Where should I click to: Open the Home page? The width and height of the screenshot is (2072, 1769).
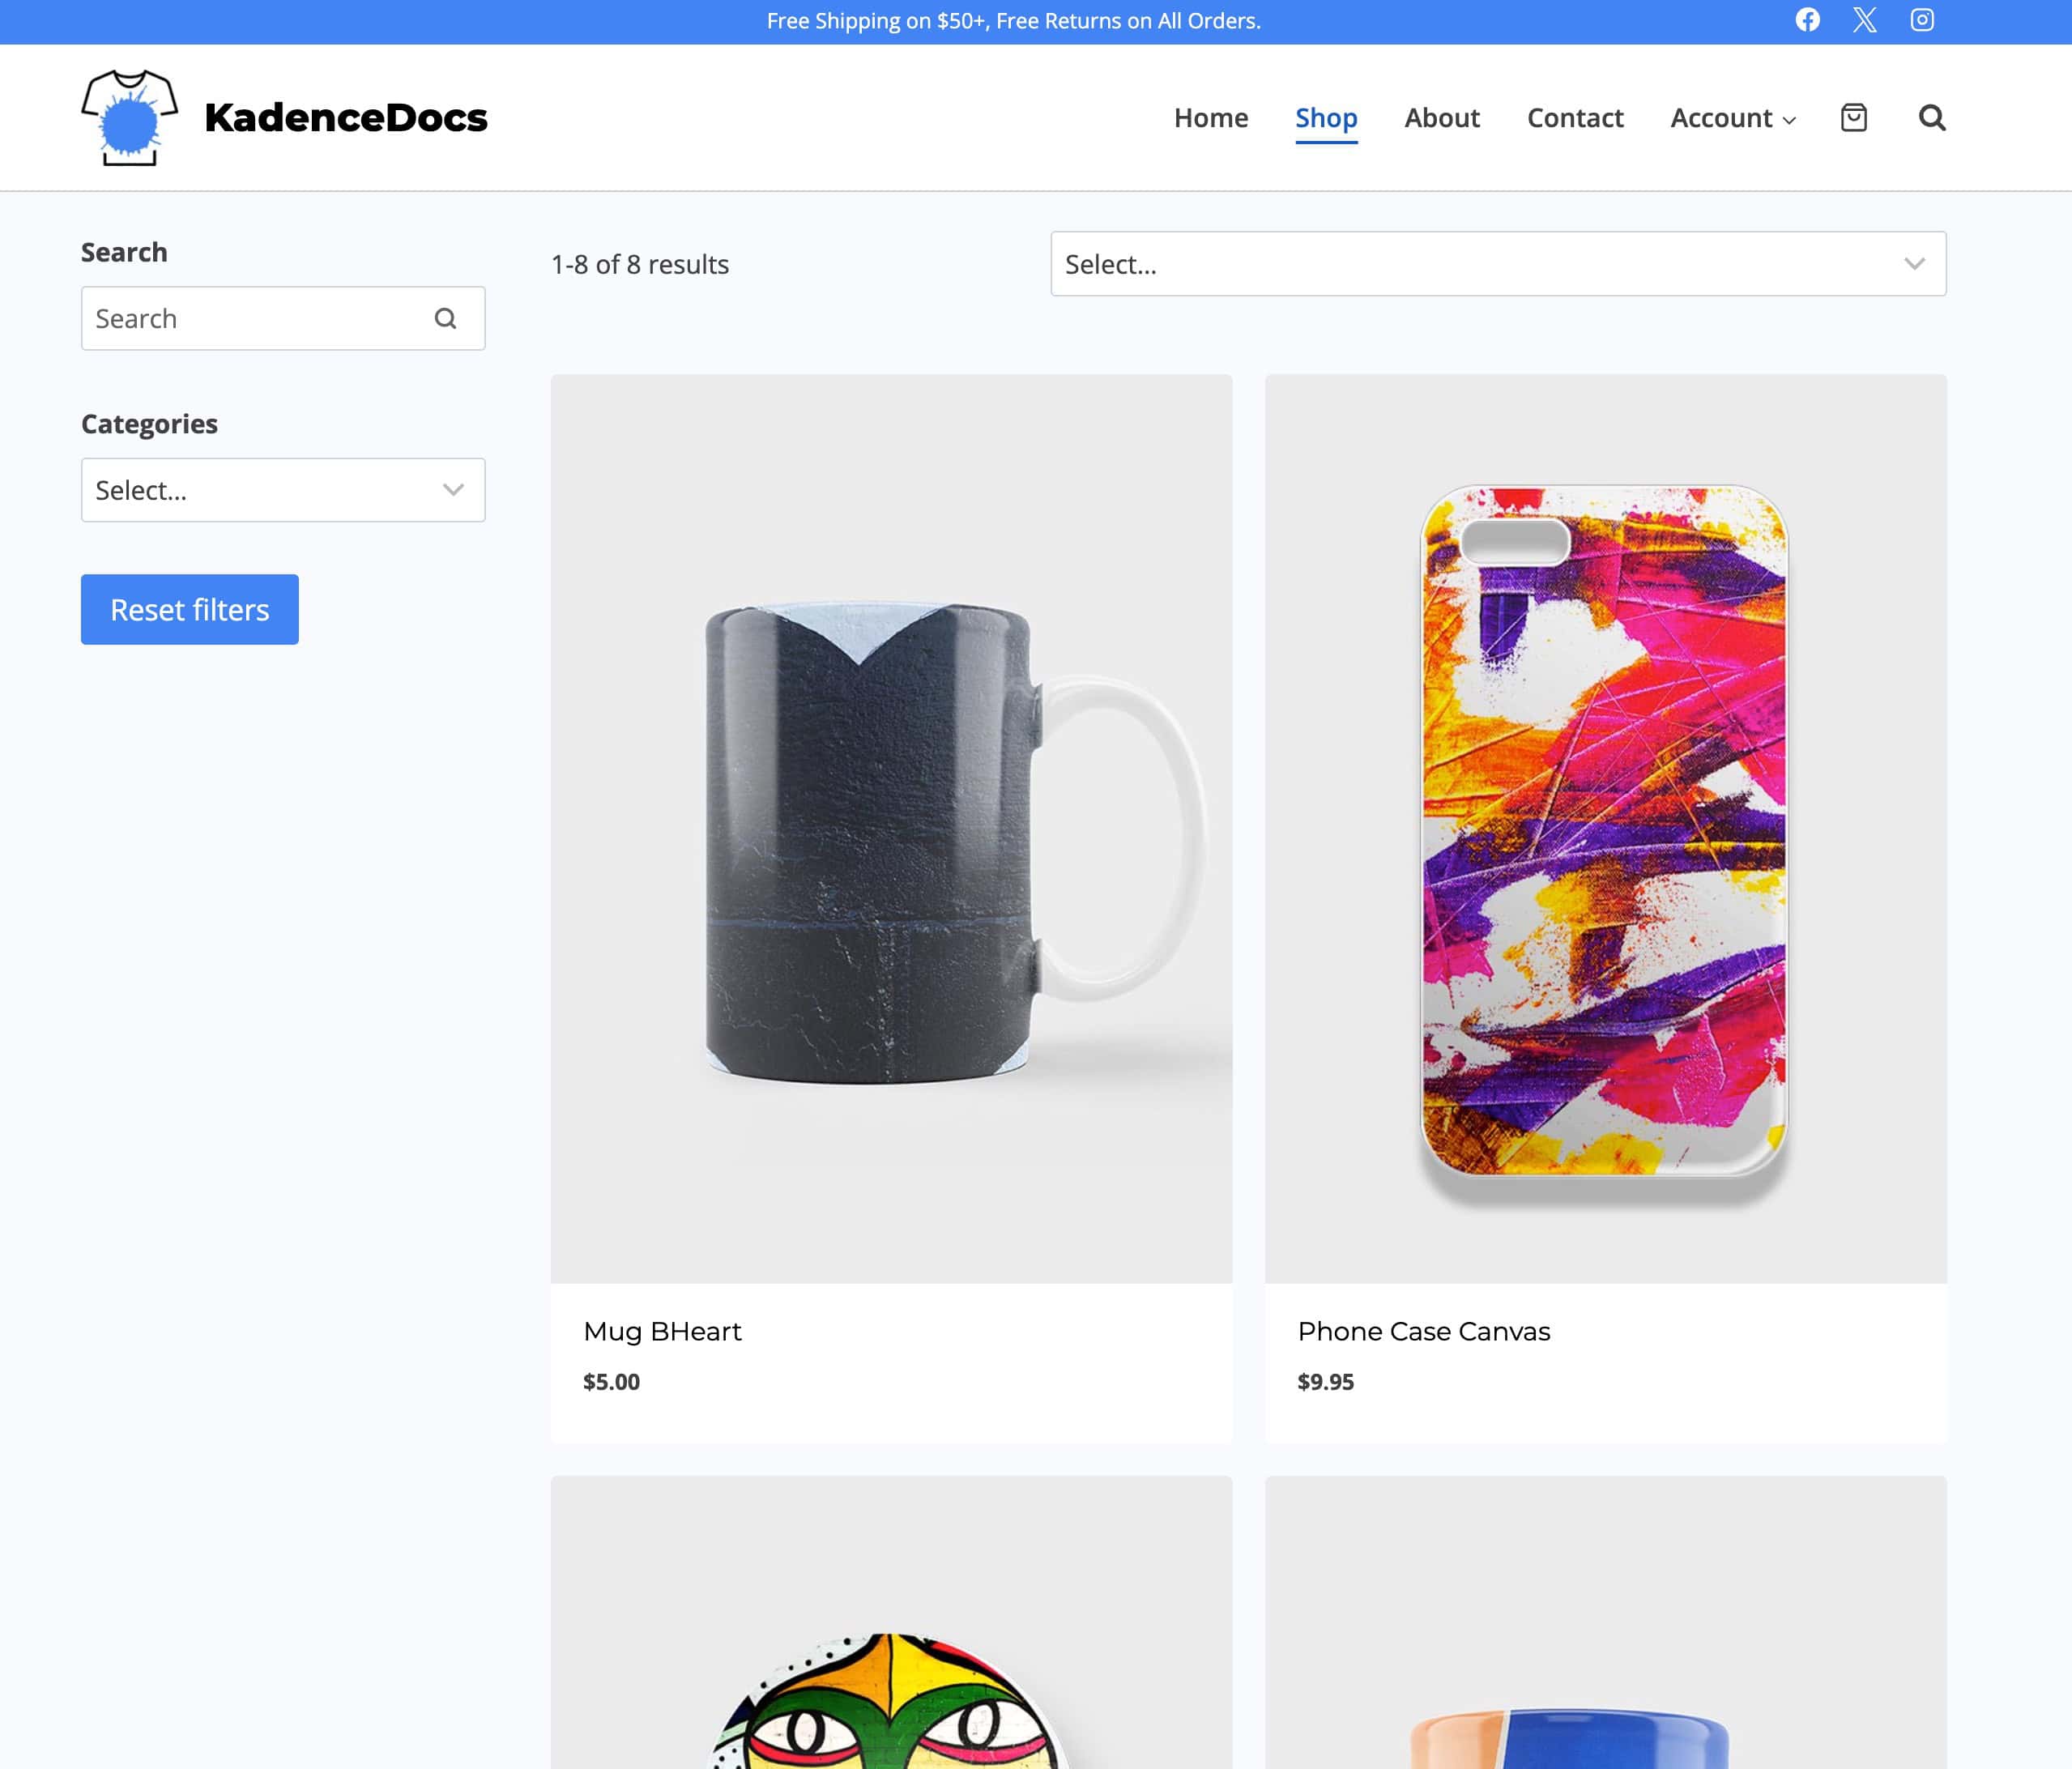coord(1211,118)
